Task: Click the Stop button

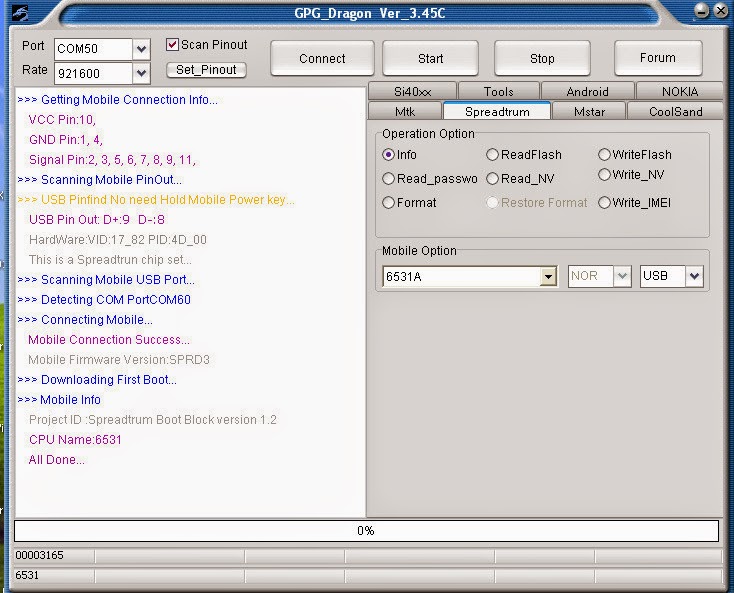Action: pyautogui.click(x=542, y=59)
